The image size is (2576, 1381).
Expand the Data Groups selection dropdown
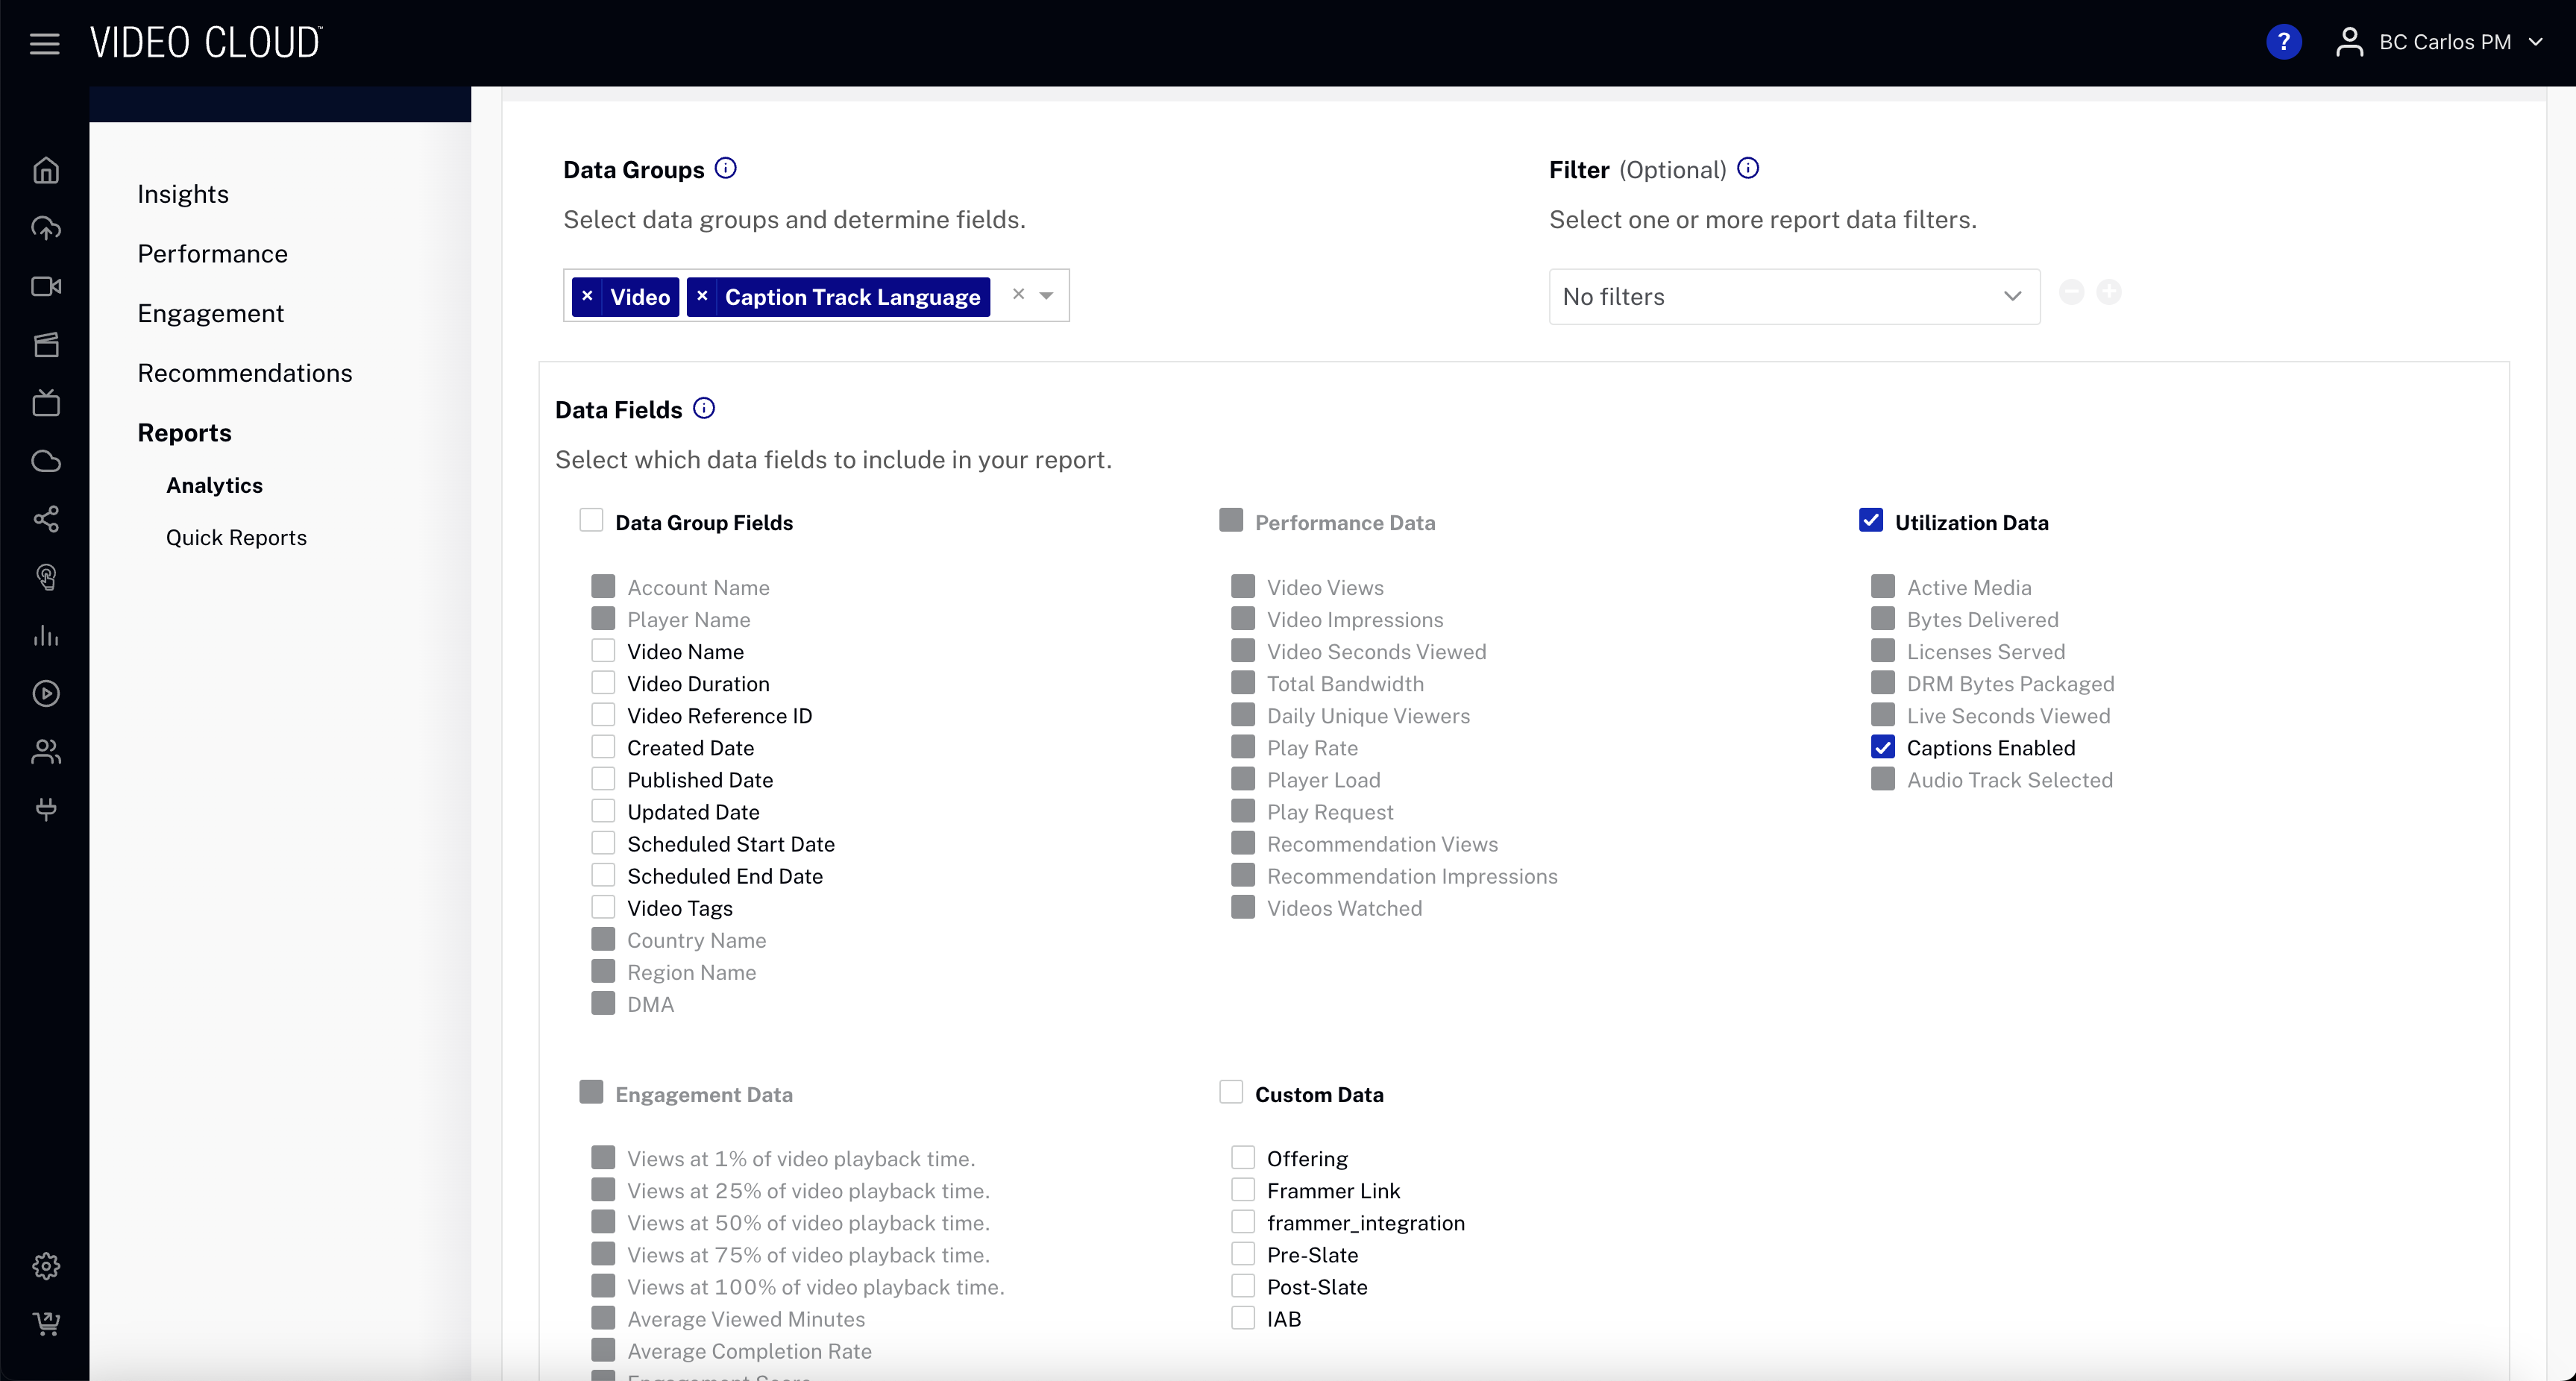(x=1046, y=296)
